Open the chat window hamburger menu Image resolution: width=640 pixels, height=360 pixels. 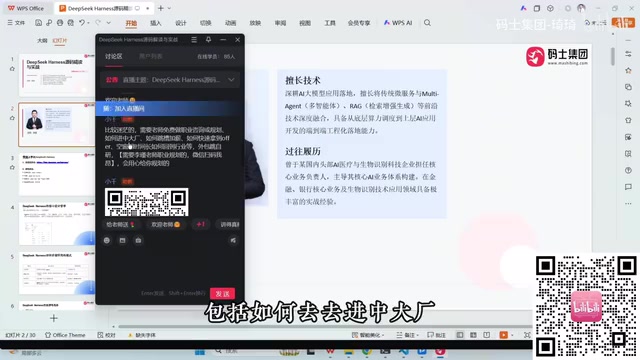(194, 40)
